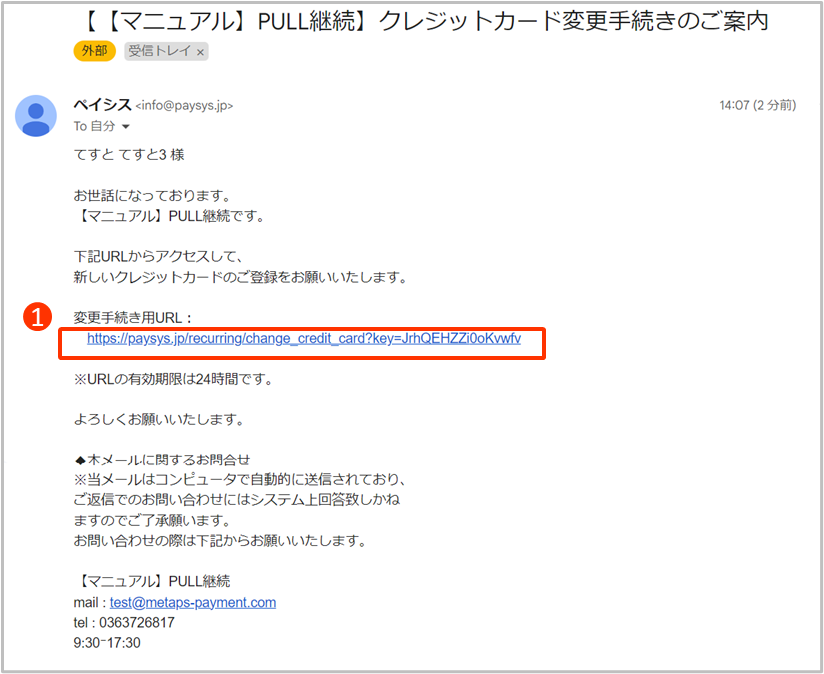Viewport: 824px width, 674px height.
Task: Click the sender address info@paysys.jp
Action: [184, 106]
